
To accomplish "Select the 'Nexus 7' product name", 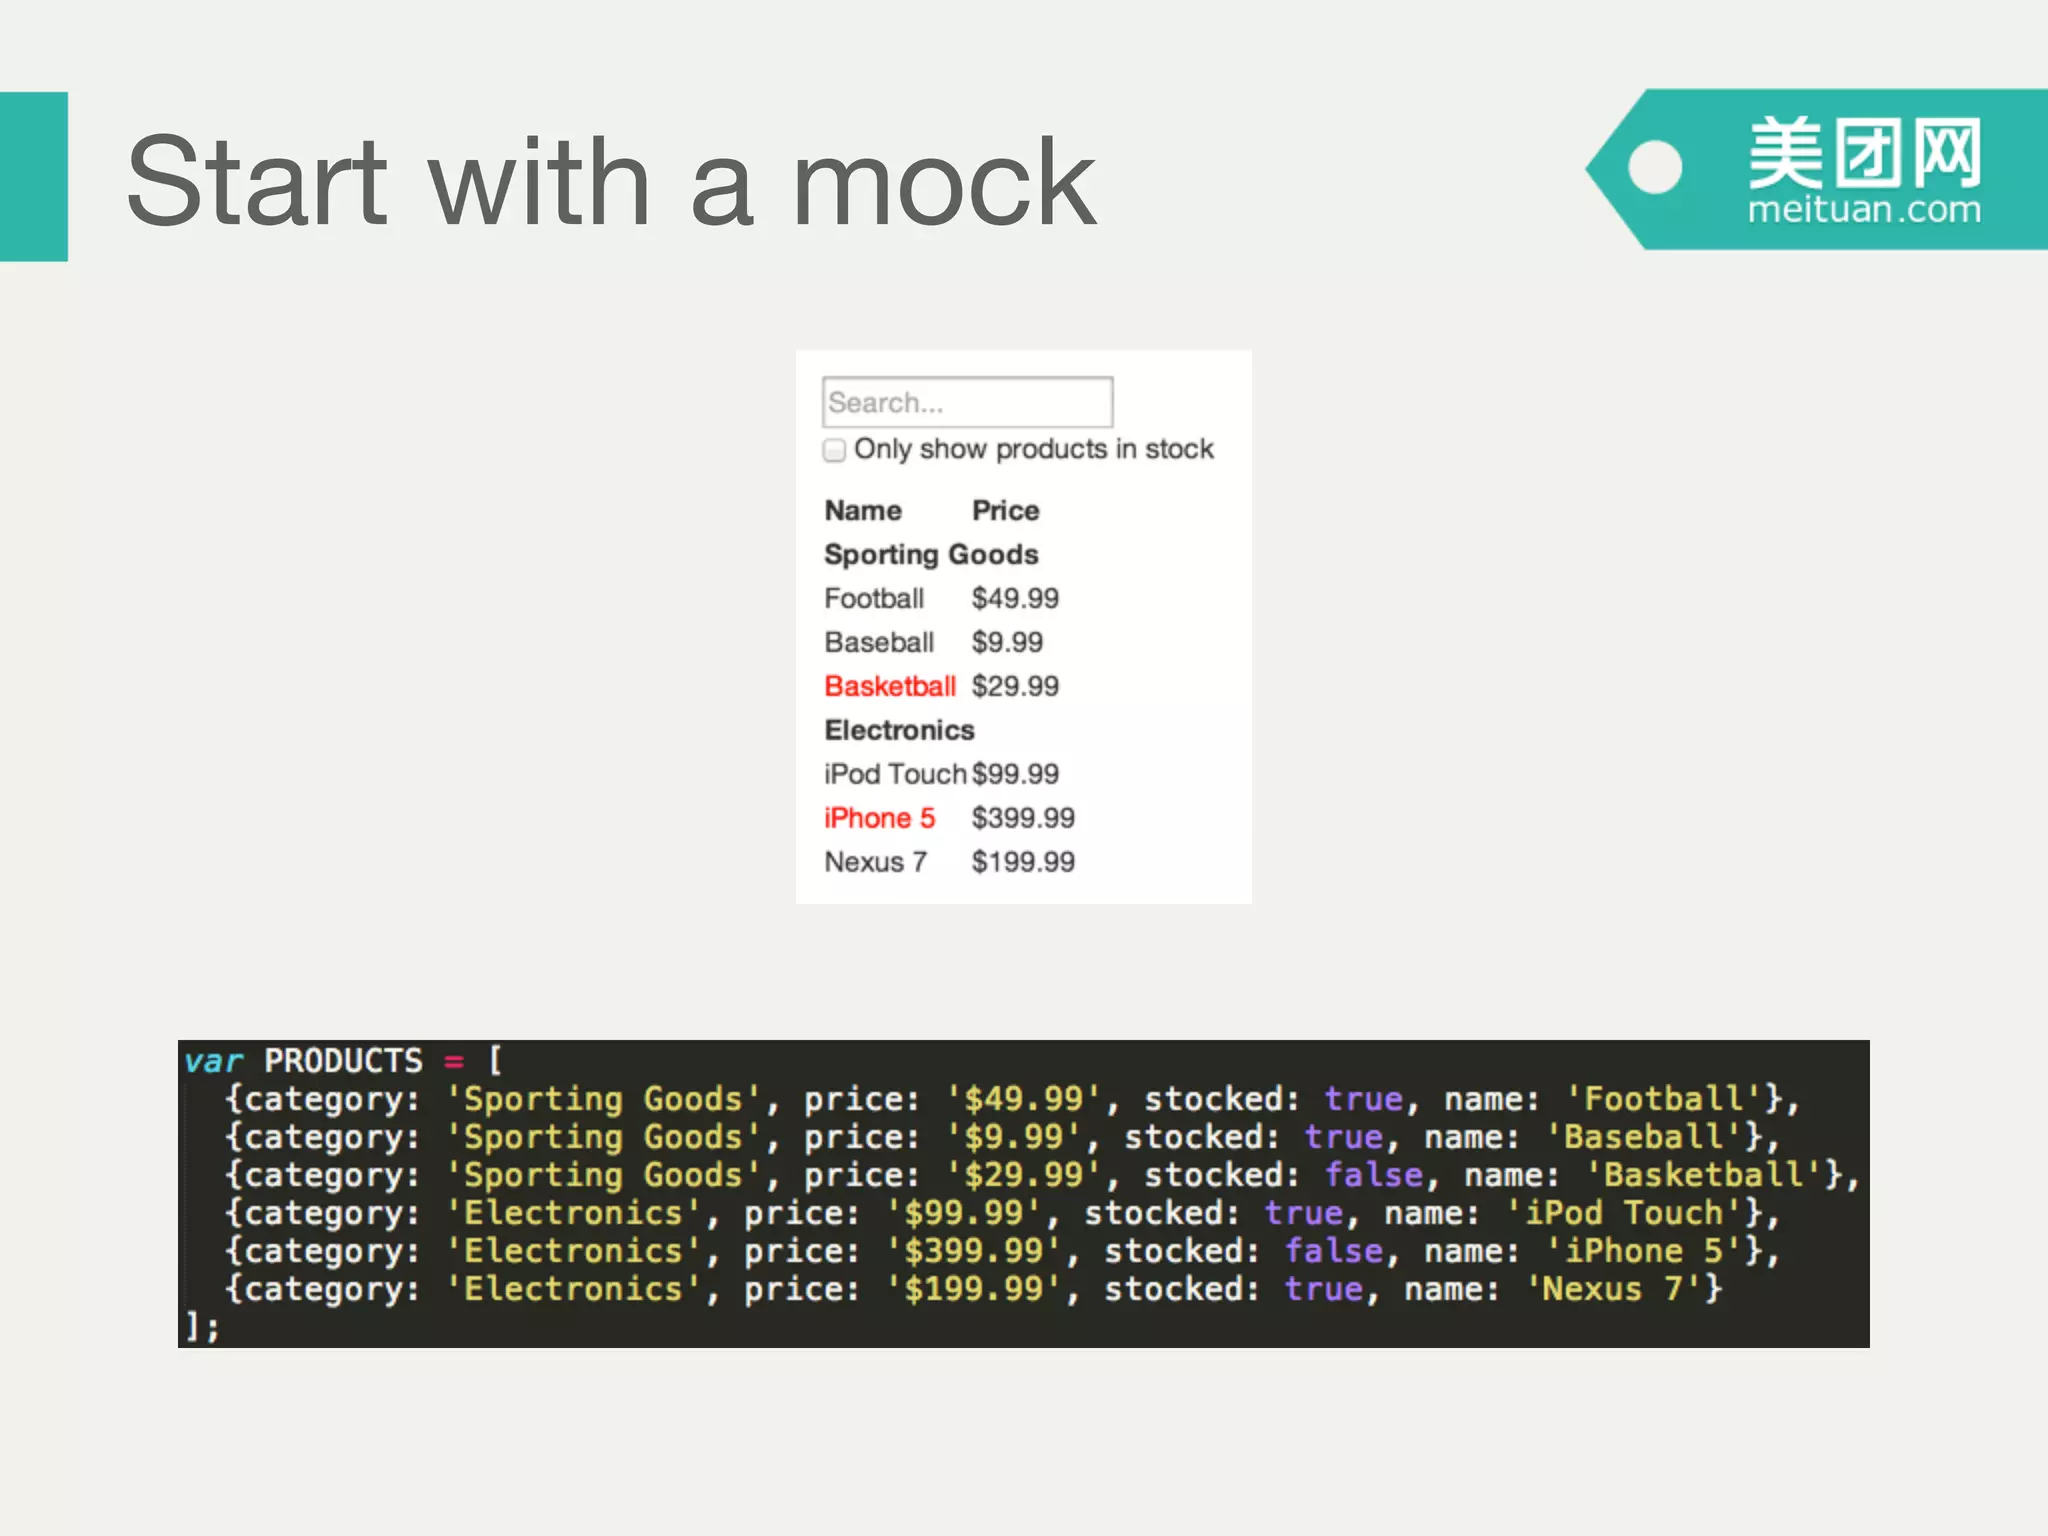I will click(x=875, y=862).
